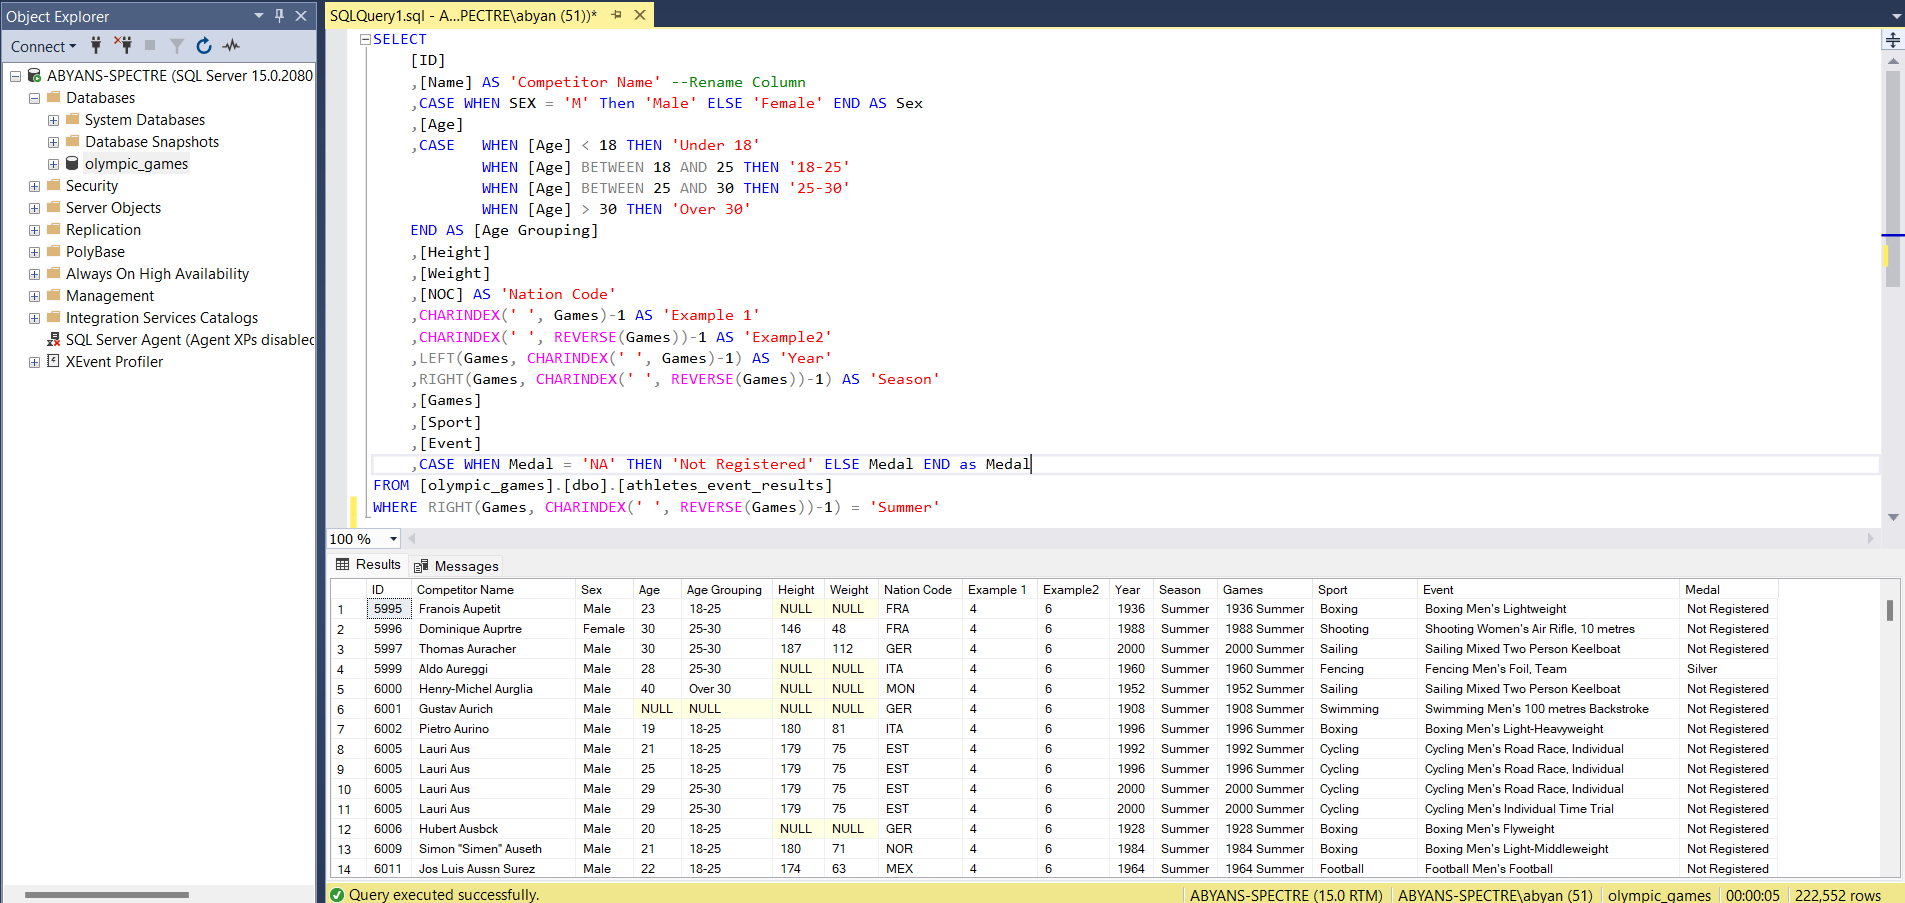Disconnect the server using the X-plug icon
The height and width of the screenshot is (903, 1905).
click(x=124, y=46)
